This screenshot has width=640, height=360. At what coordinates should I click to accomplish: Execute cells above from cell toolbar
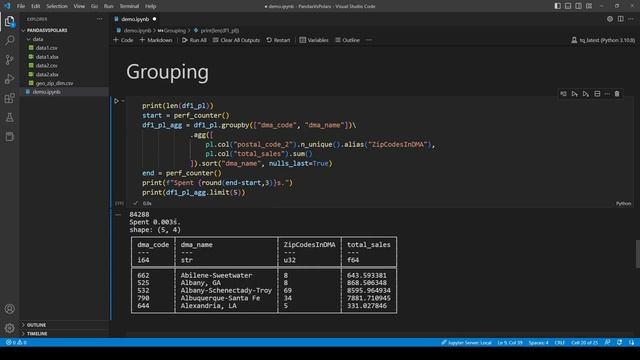coord(575,94)
